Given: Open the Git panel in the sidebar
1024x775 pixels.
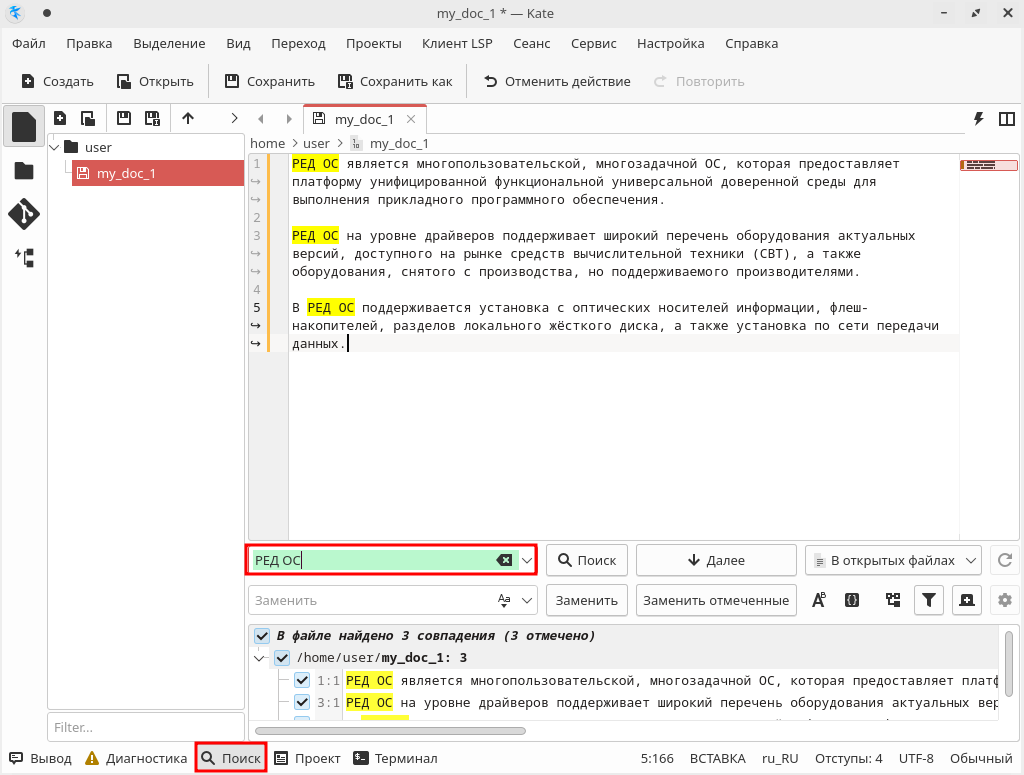Looking at the screenshot, I should [x=23, y=214].
